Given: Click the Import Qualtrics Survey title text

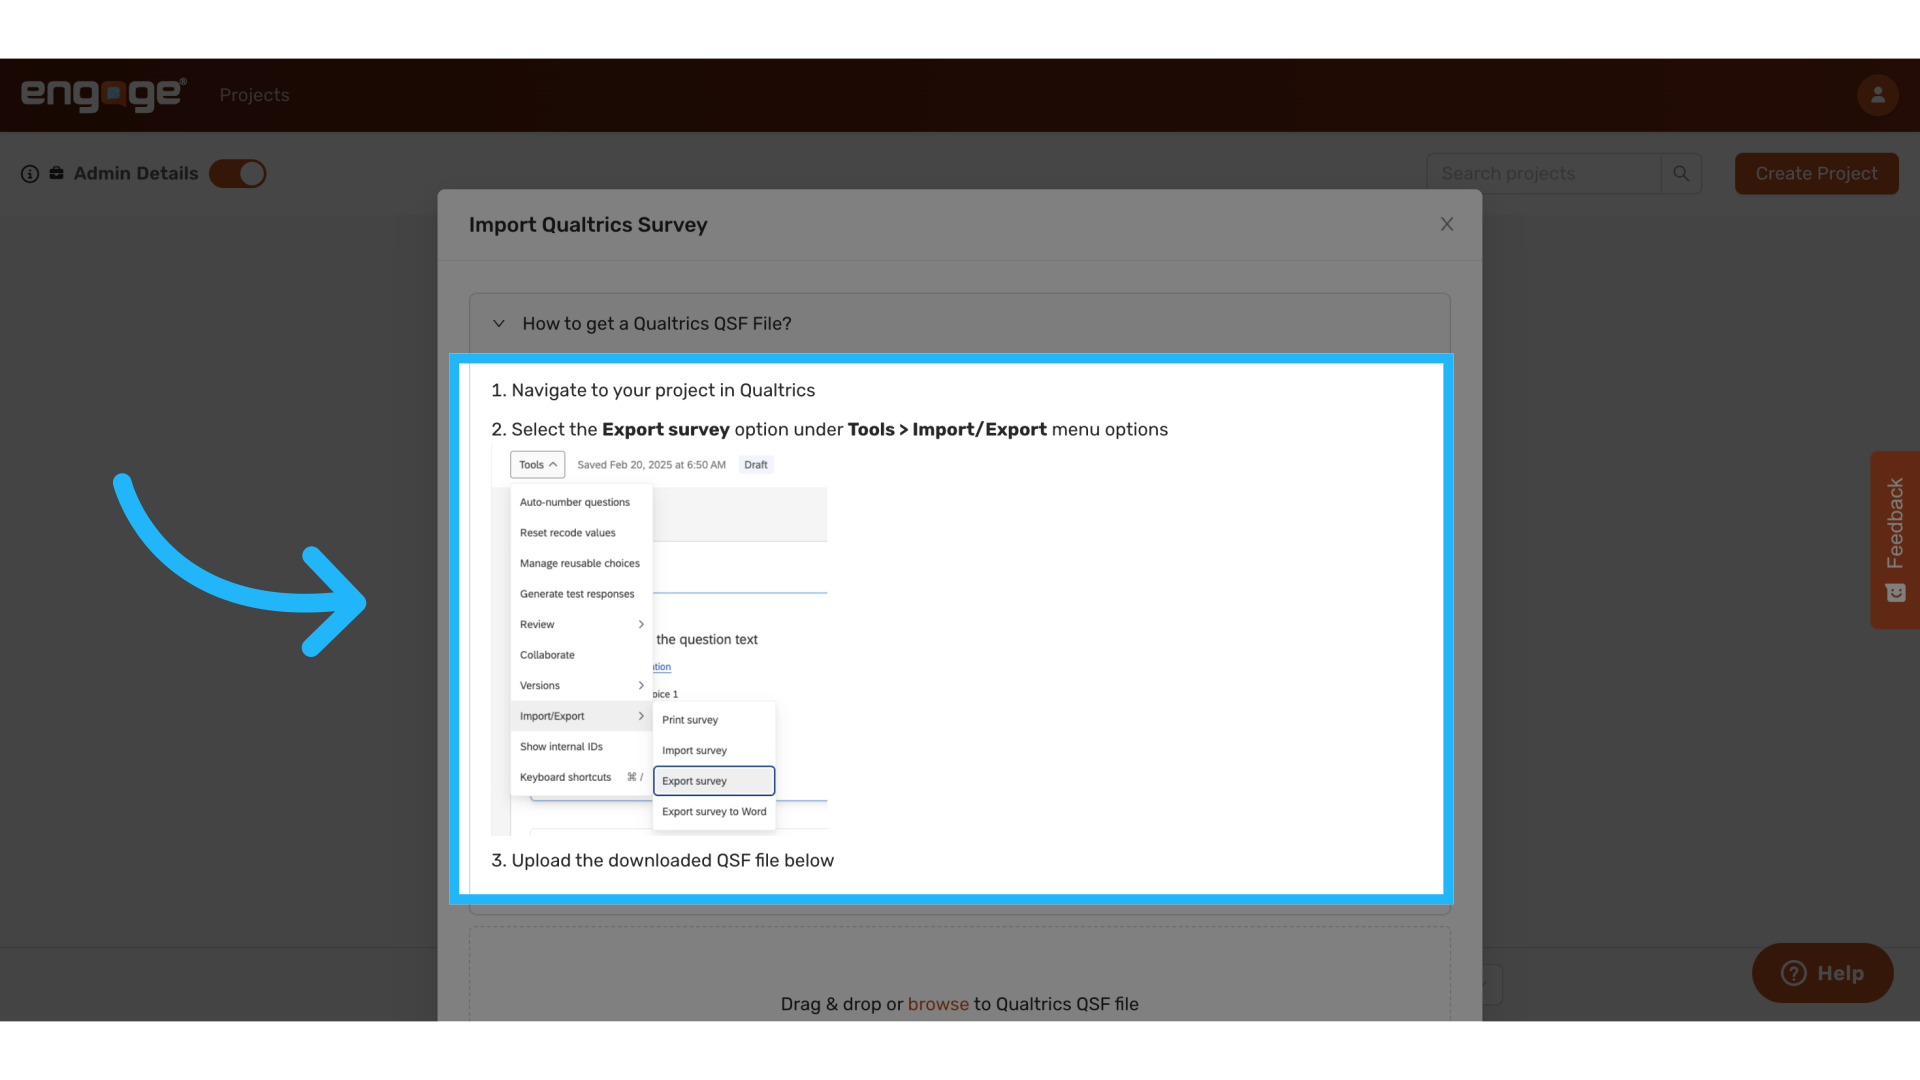Looking at the screenshot, I should pos(588,225).
